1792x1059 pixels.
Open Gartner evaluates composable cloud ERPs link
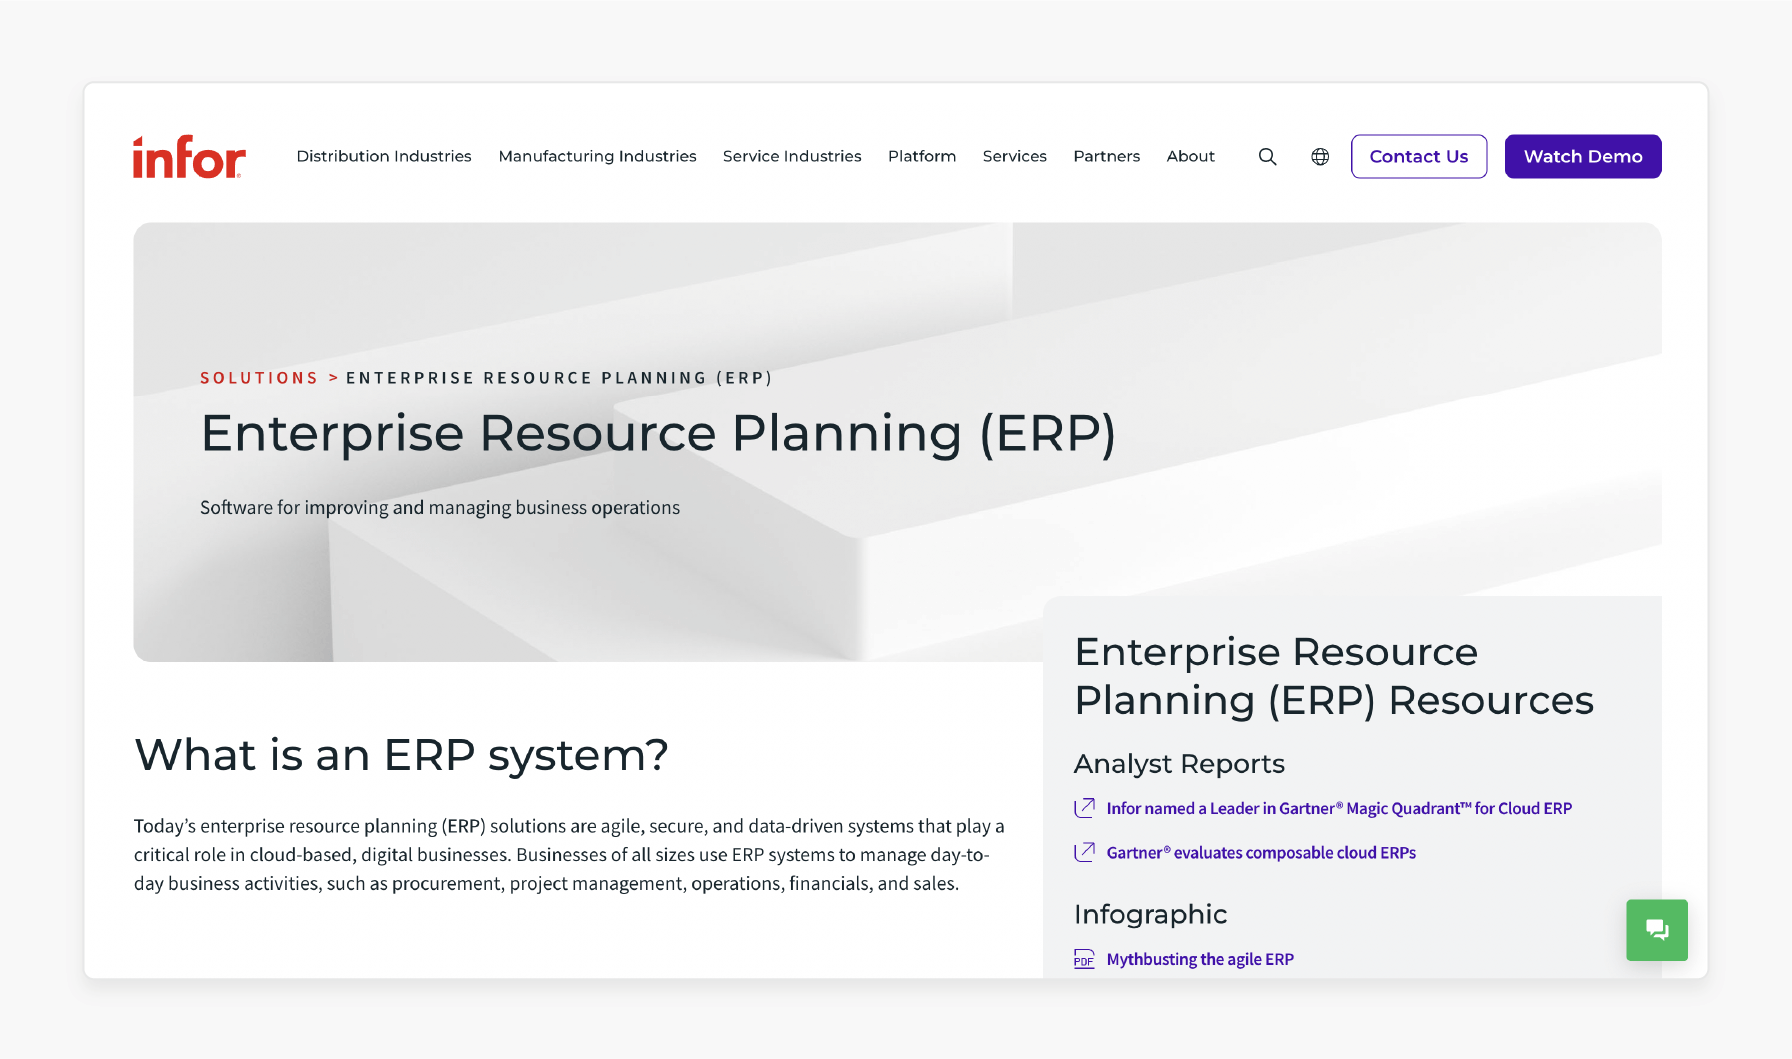(1261, 852)
